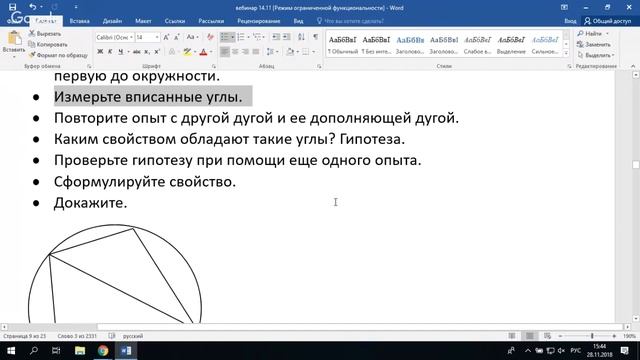640x360 pixels.
Task: Select Format Painter (Формат по образцу)
Action: [x=58, y=55]
